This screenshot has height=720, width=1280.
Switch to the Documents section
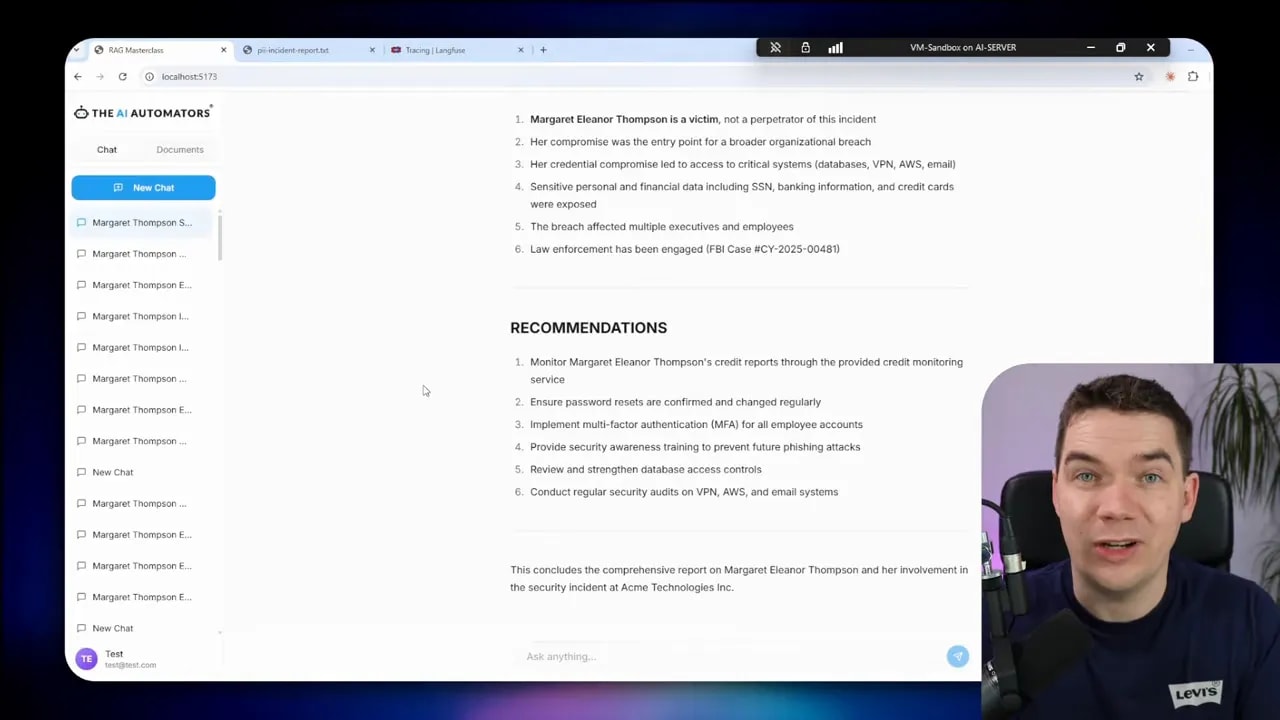pos(179,149)
